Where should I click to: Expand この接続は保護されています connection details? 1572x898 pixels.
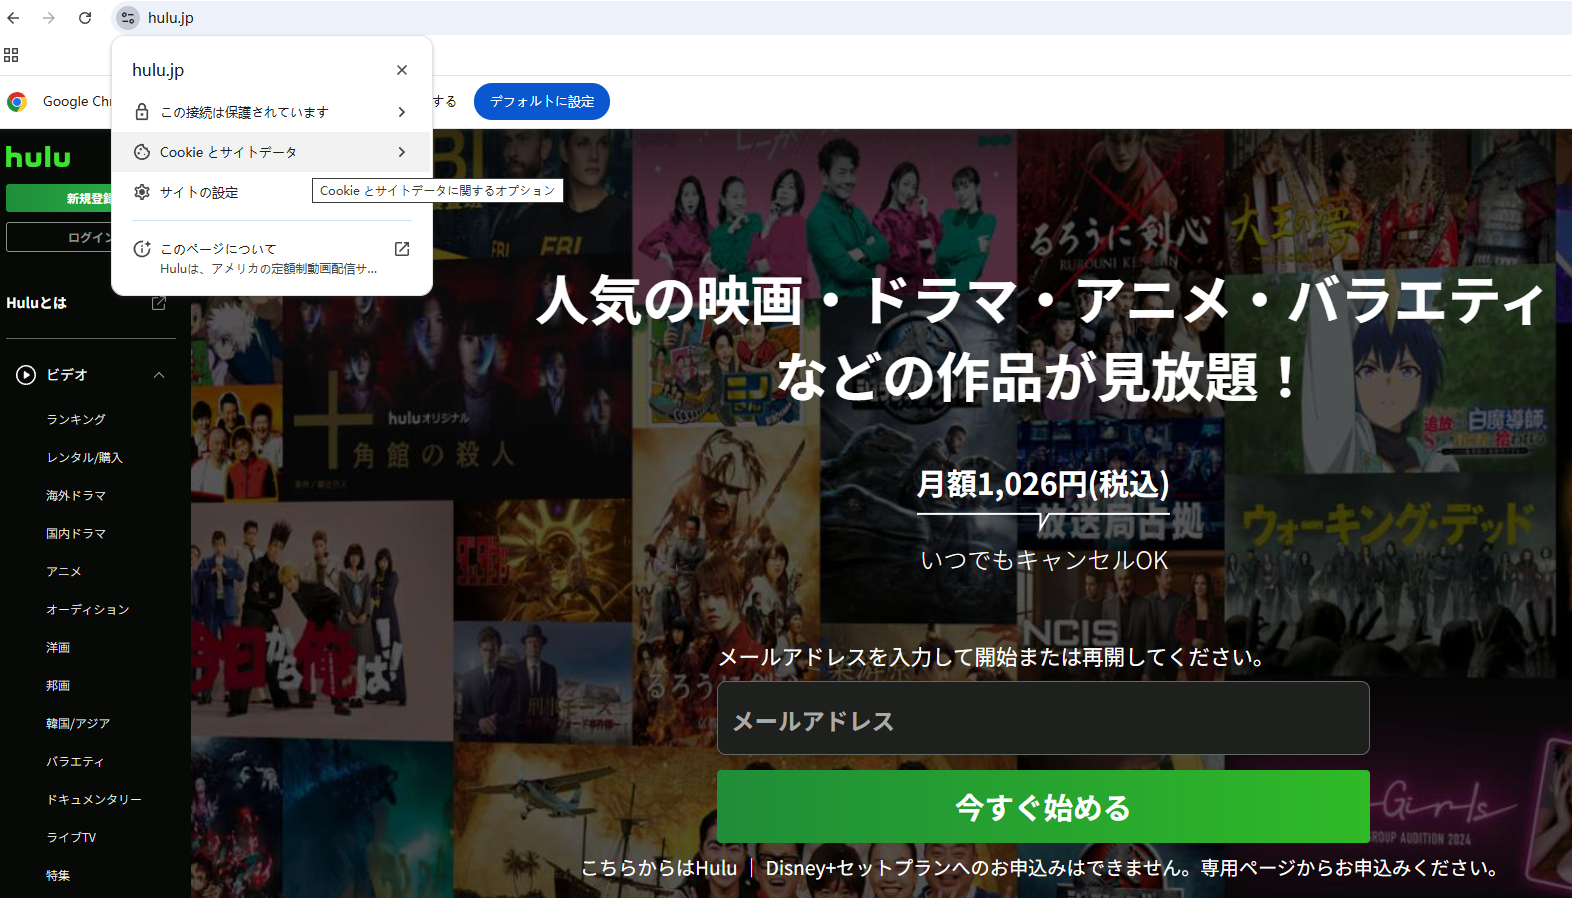click(271, 112)
